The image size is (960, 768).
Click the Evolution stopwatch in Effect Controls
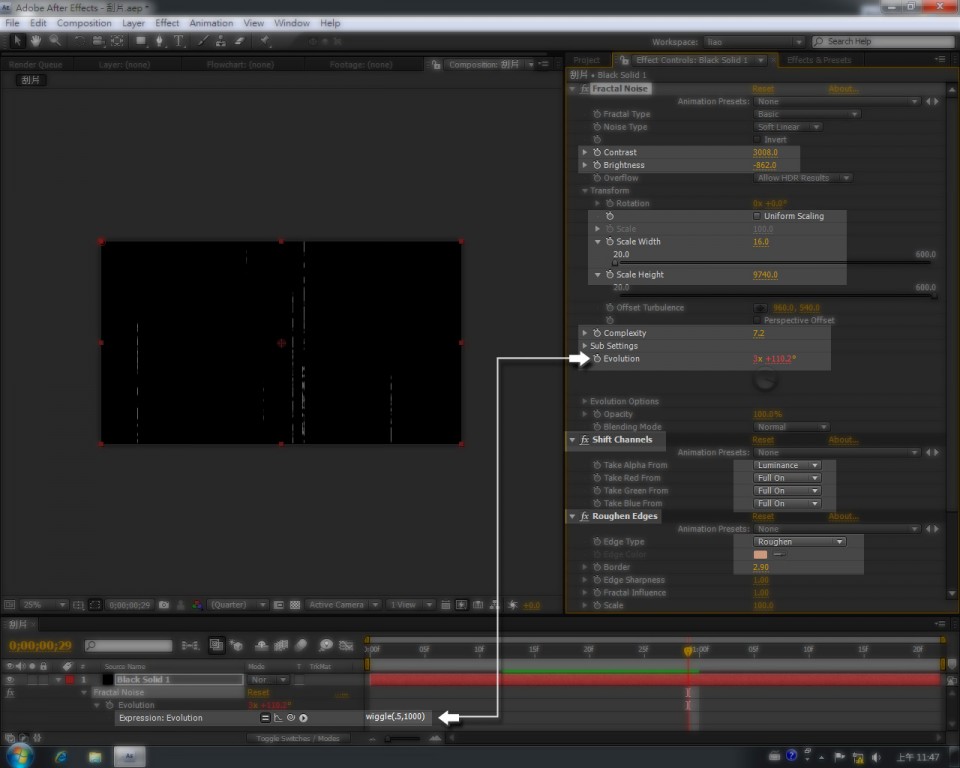pyautogui.click(x=597, y=359)
